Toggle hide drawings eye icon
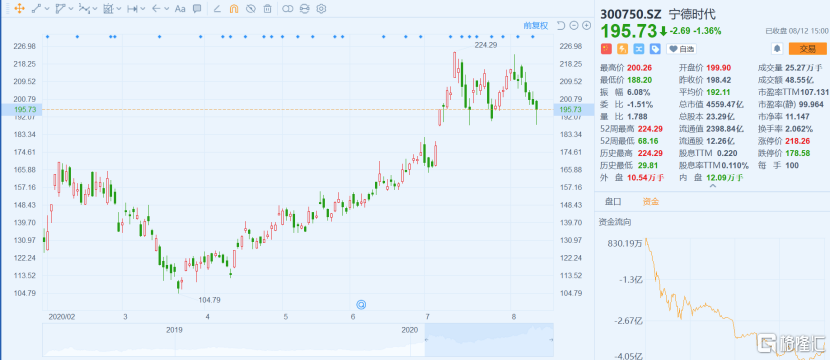The image size is (832, 360). coord(251,8)
